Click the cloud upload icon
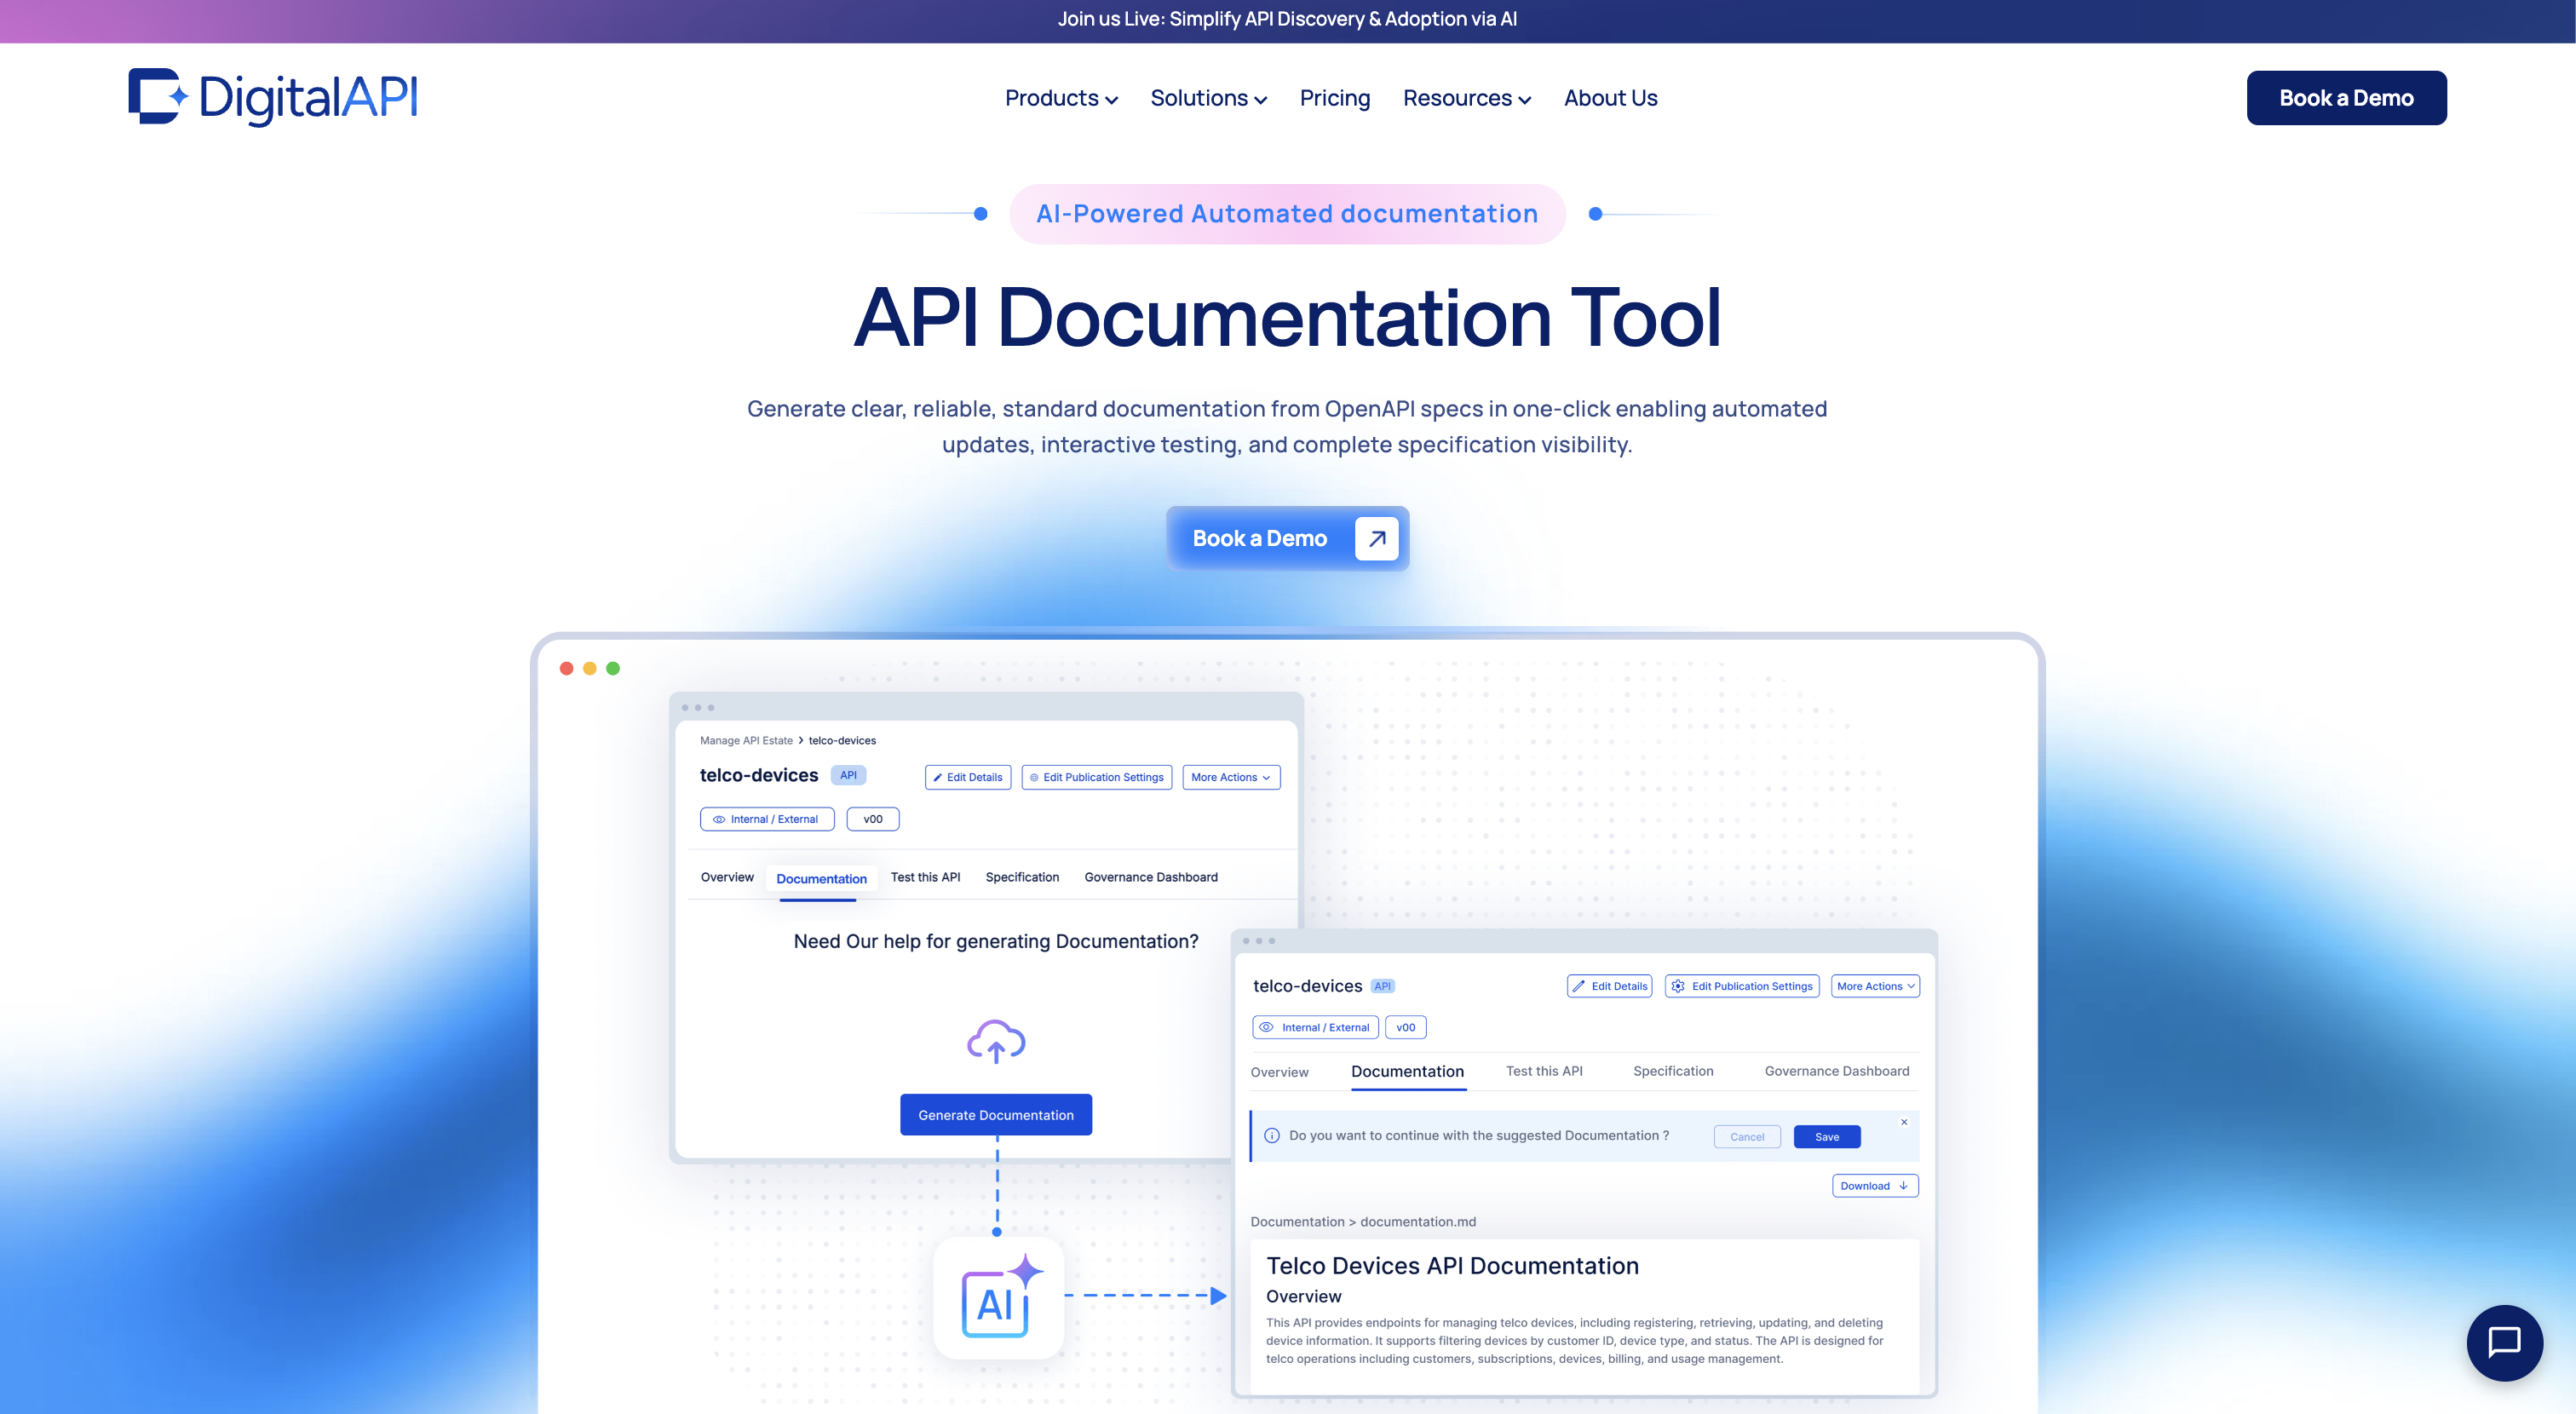Image resolution: width=2576 pixels, height=1414 pixels. pos(995,1041)
